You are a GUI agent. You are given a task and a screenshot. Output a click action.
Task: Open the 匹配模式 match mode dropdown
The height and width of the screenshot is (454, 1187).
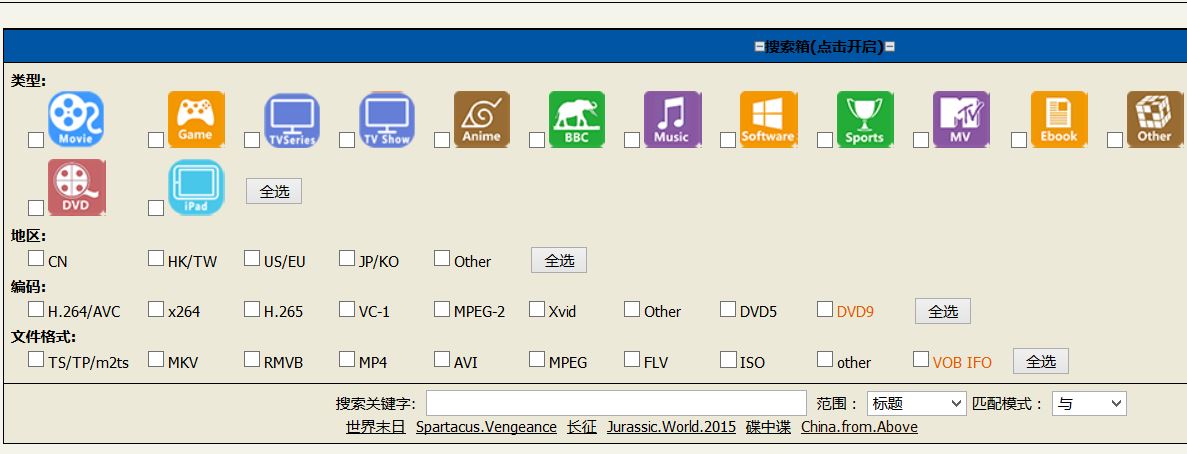[x=1088, y=404]
